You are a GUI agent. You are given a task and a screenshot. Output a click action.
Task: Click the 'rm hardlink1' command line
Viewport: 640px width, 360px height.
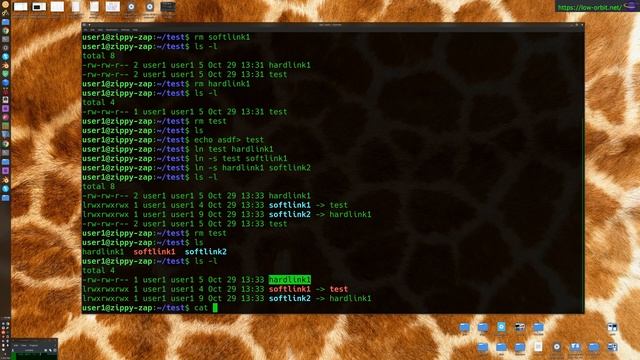click(222, 84)
